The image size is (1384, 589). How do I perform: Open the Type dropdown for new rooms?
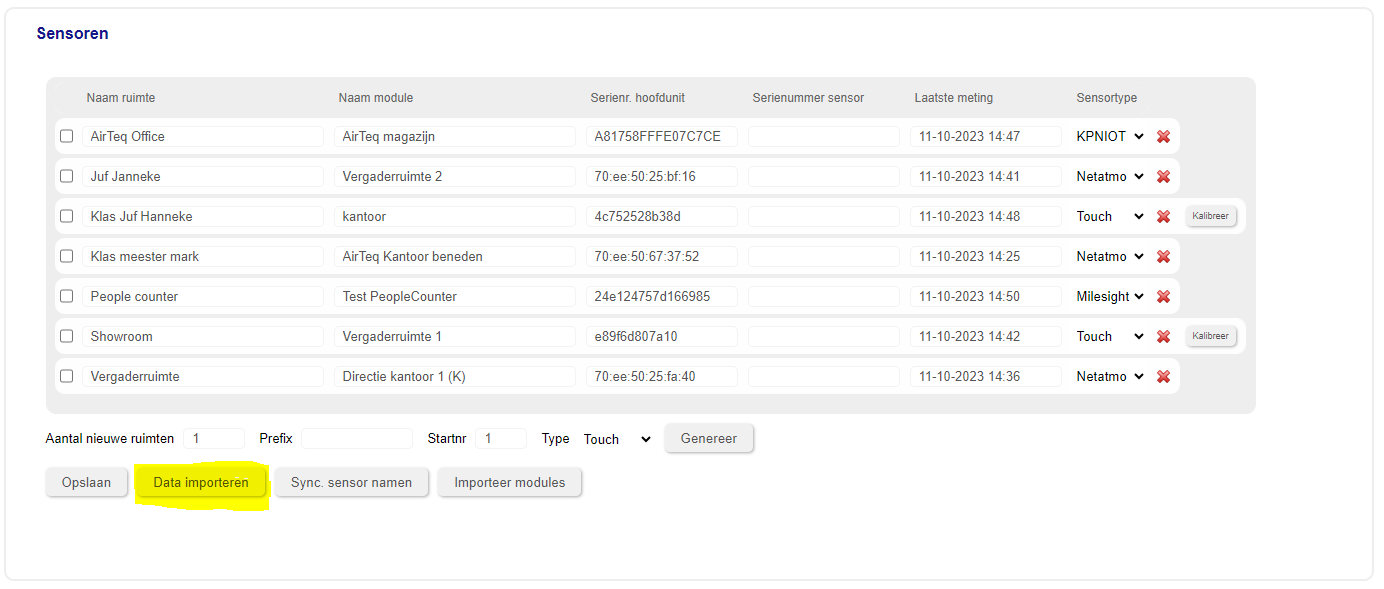[617, 439]
